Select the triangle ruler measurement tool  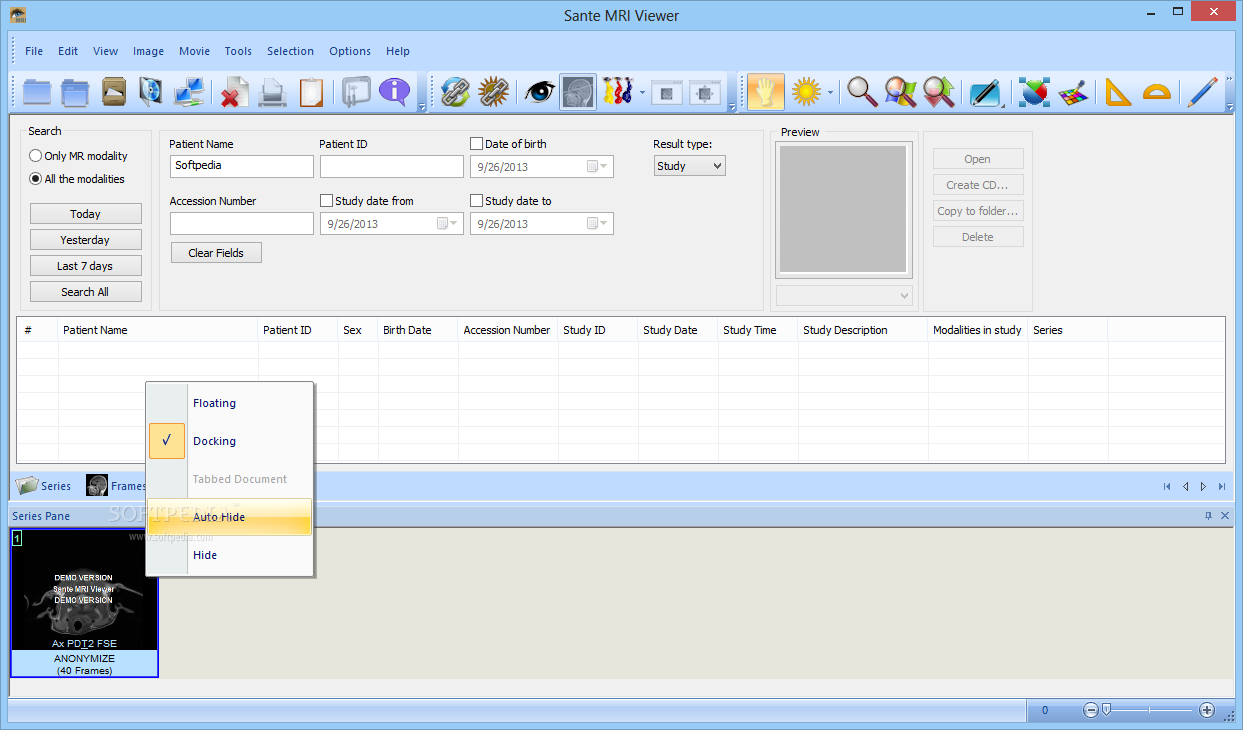coord(1117,92)
